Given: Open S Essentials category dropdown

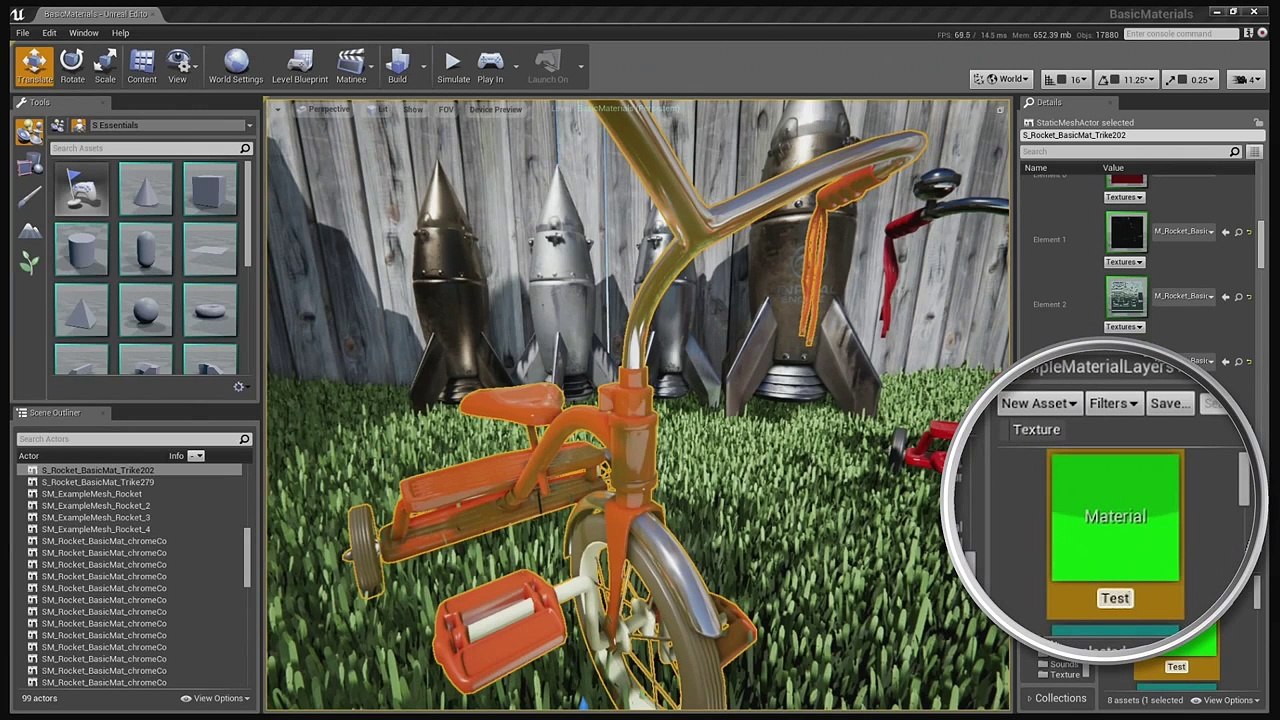Looking at the screenshot, I should 171,125.
